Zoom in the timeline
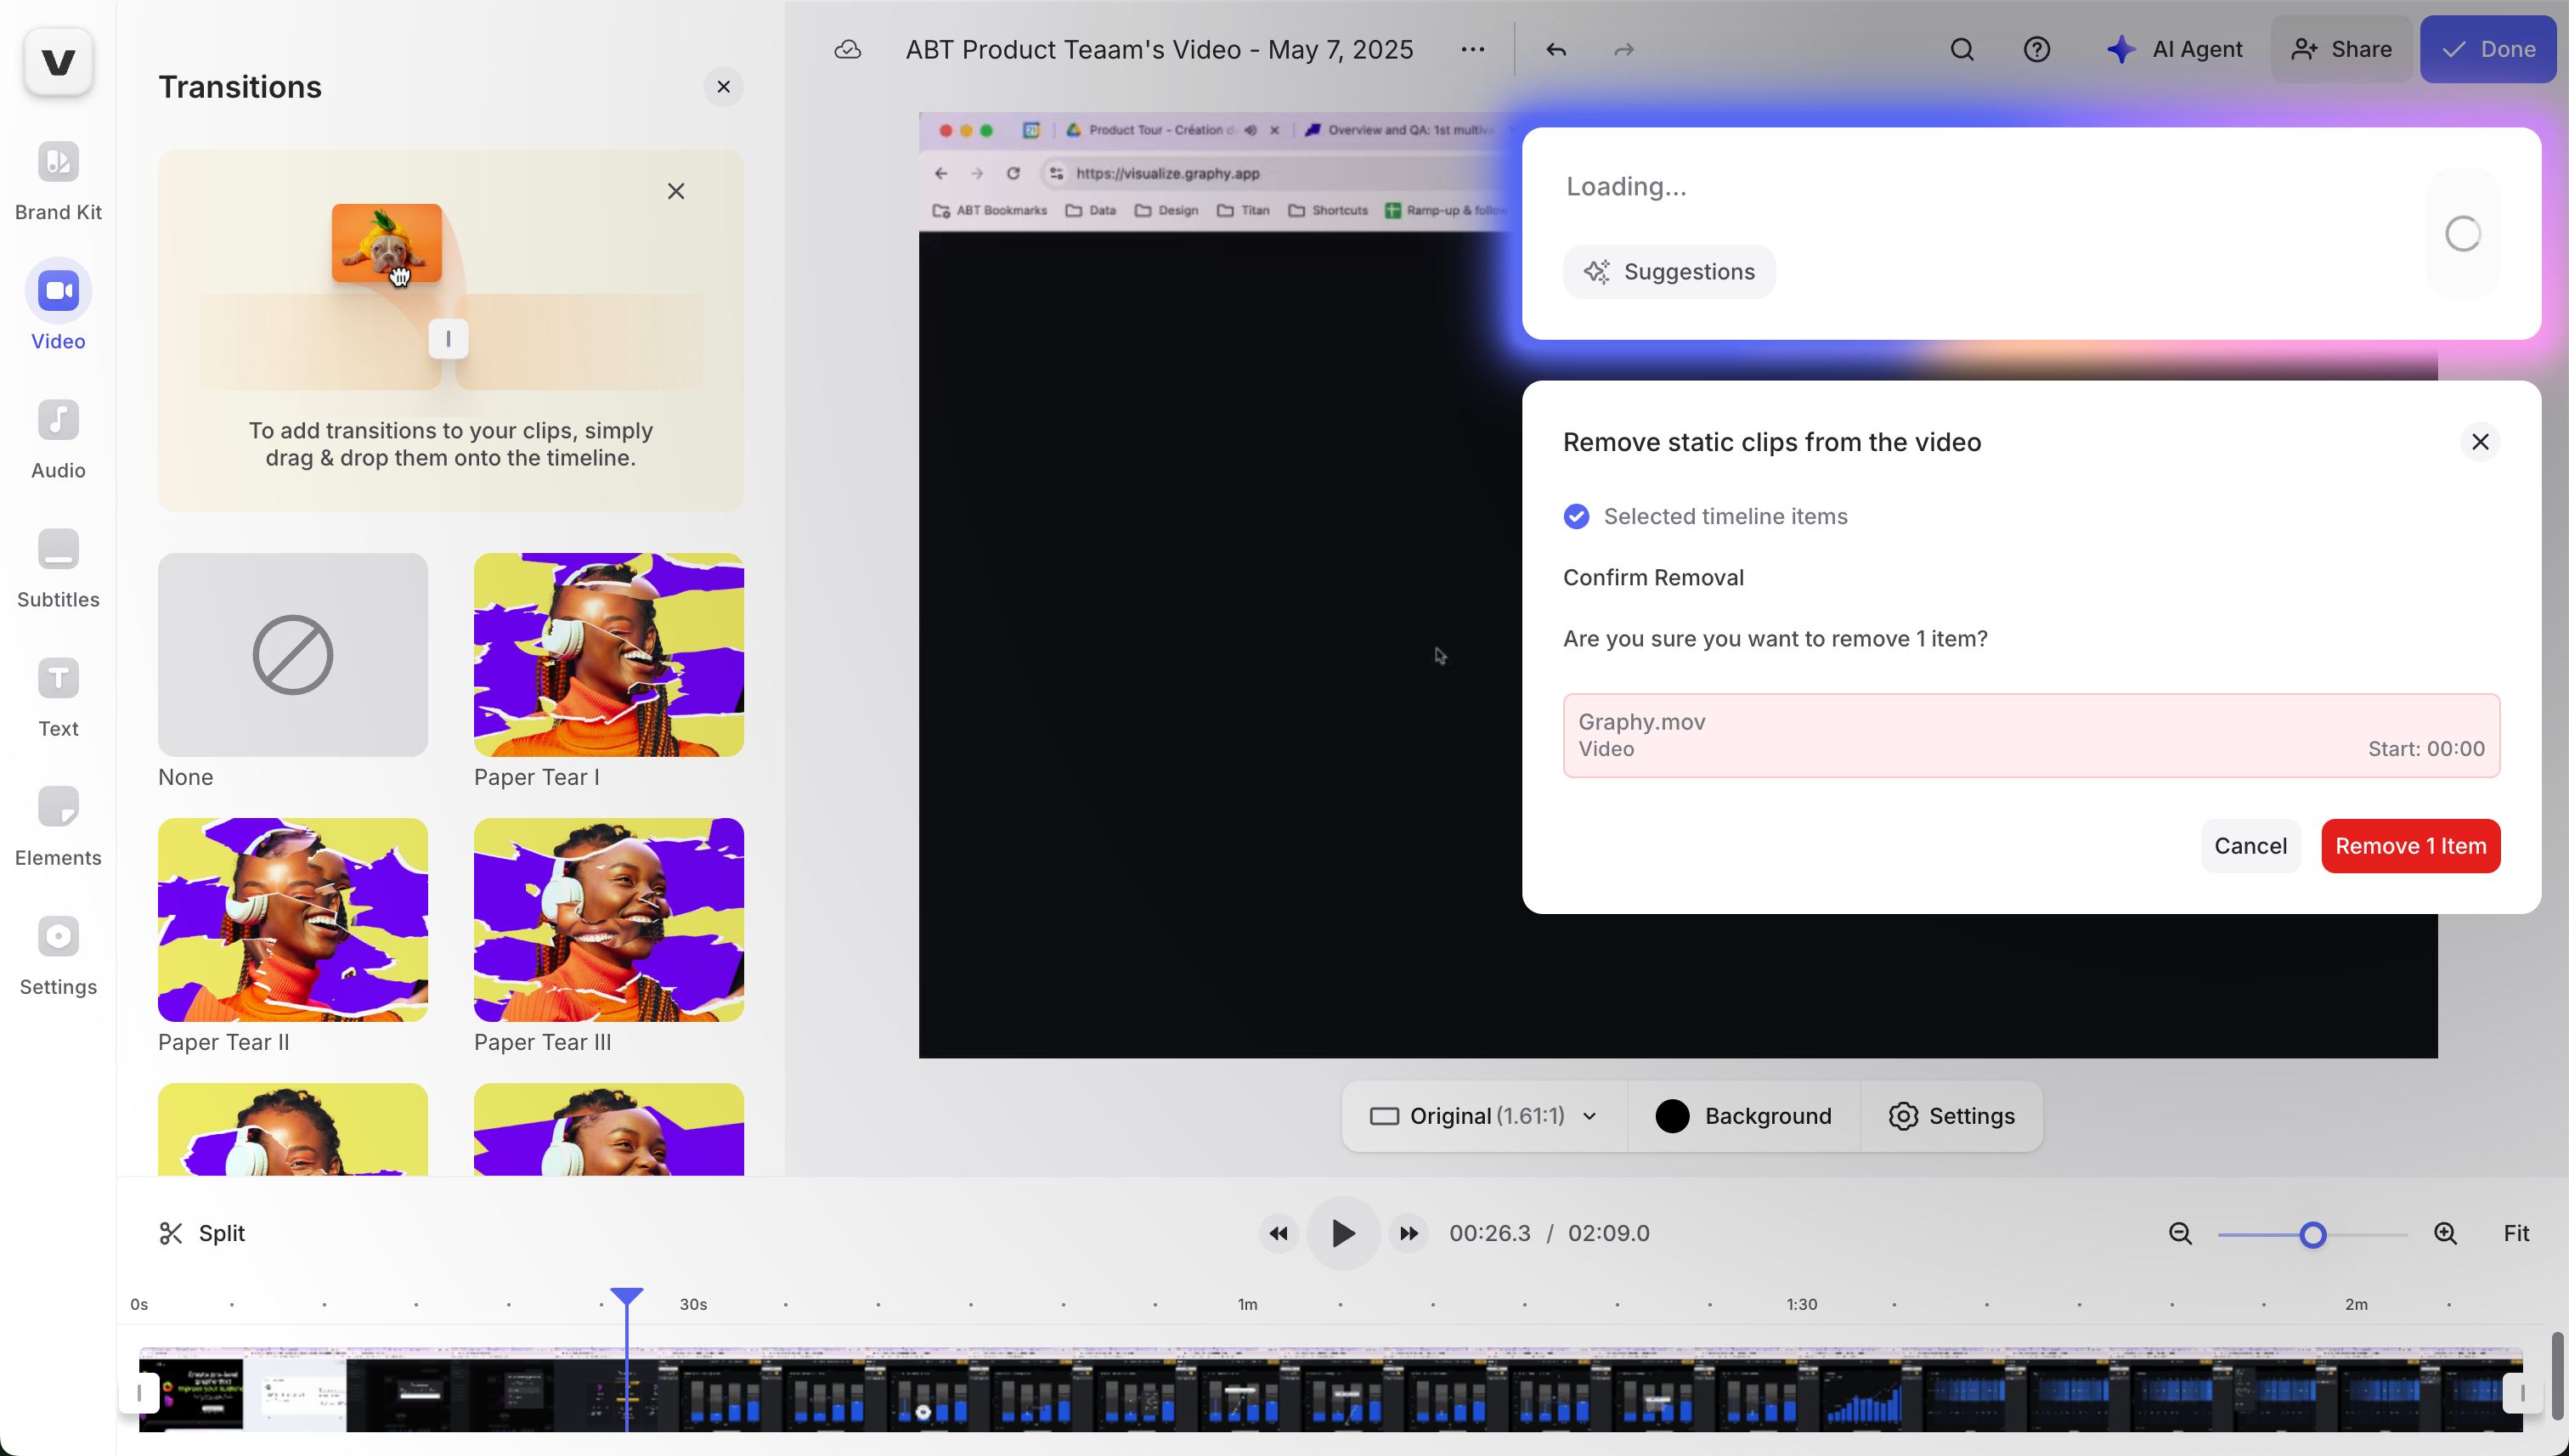The height and width of the screenshot is (1456, 2569). click(x=2445, y=1234)
